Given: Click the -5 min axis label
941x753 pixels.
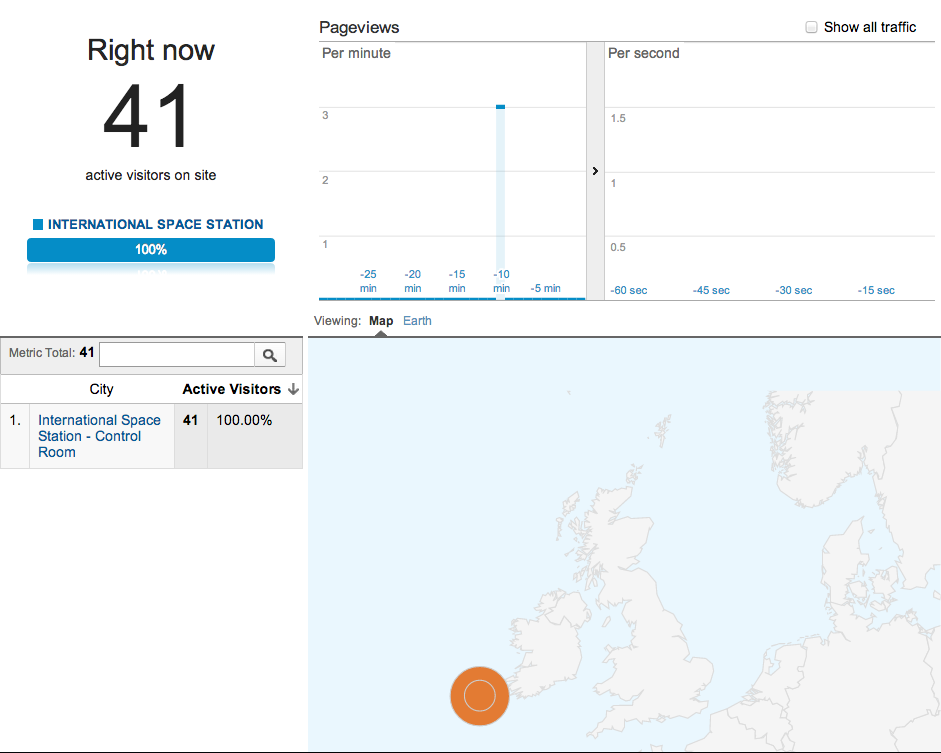Looking at the screenshot, I should click(x=546, y=289).
